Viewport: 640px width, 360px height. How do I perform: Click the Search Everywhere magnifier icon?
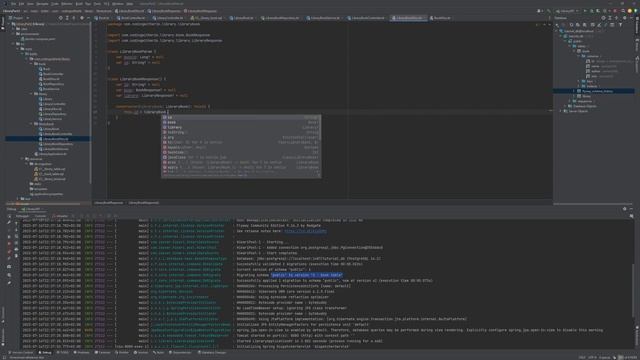click(x=623, y=11)
